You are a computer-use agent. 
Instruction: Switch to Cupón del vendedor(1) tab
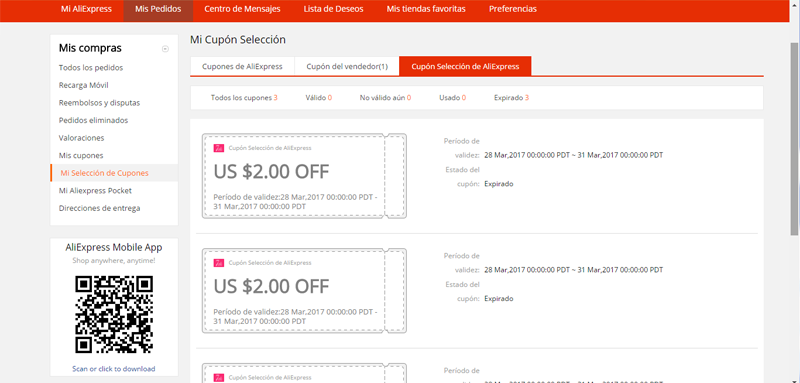point(347,66)
